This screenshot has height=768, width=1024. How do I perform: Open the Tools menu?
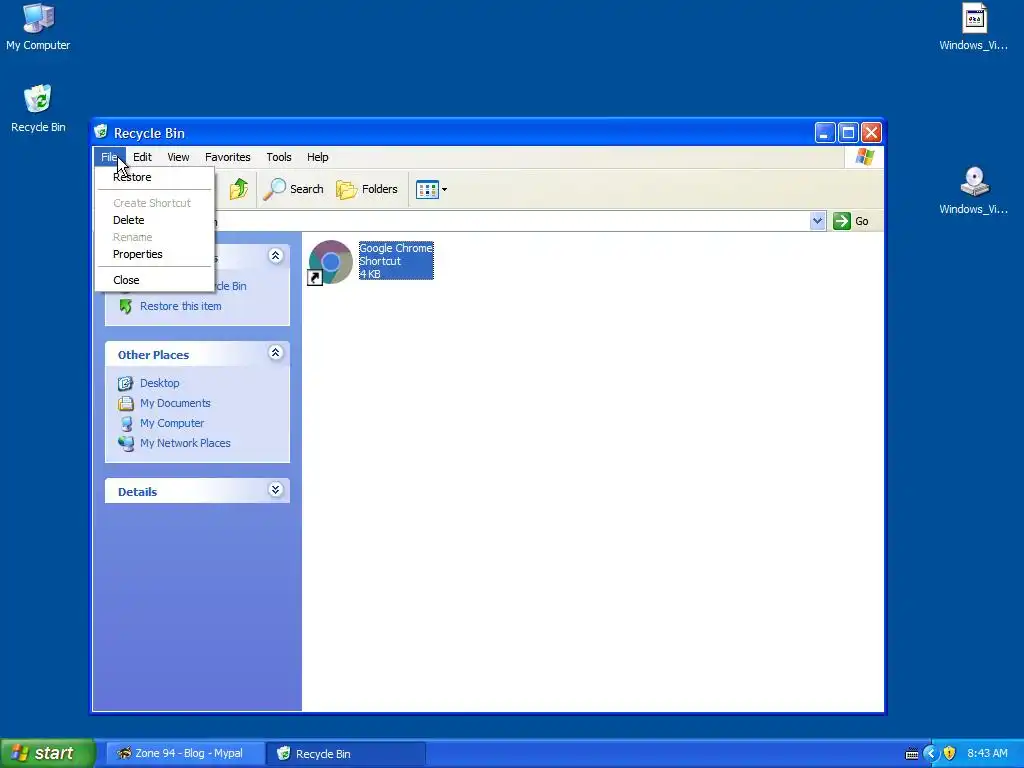[279, 157]
